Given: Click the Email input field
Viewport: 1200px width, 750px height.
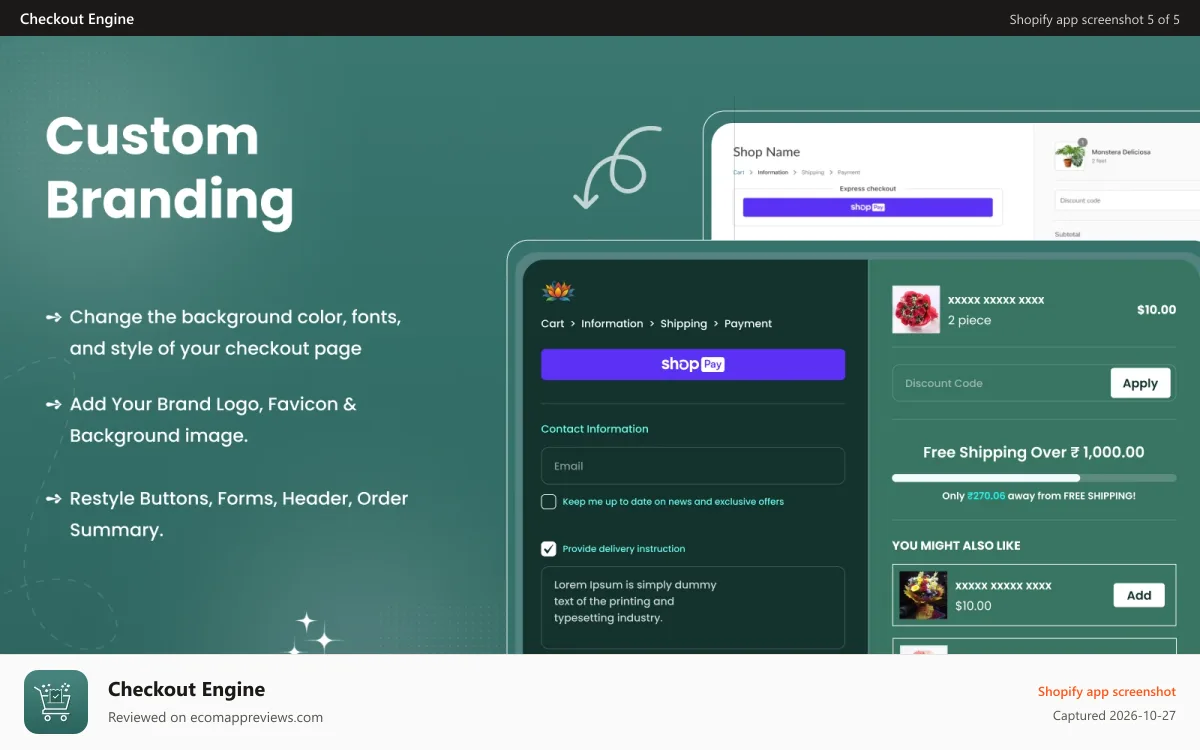Looking at the screenshot, I should (x=693, y=466).
